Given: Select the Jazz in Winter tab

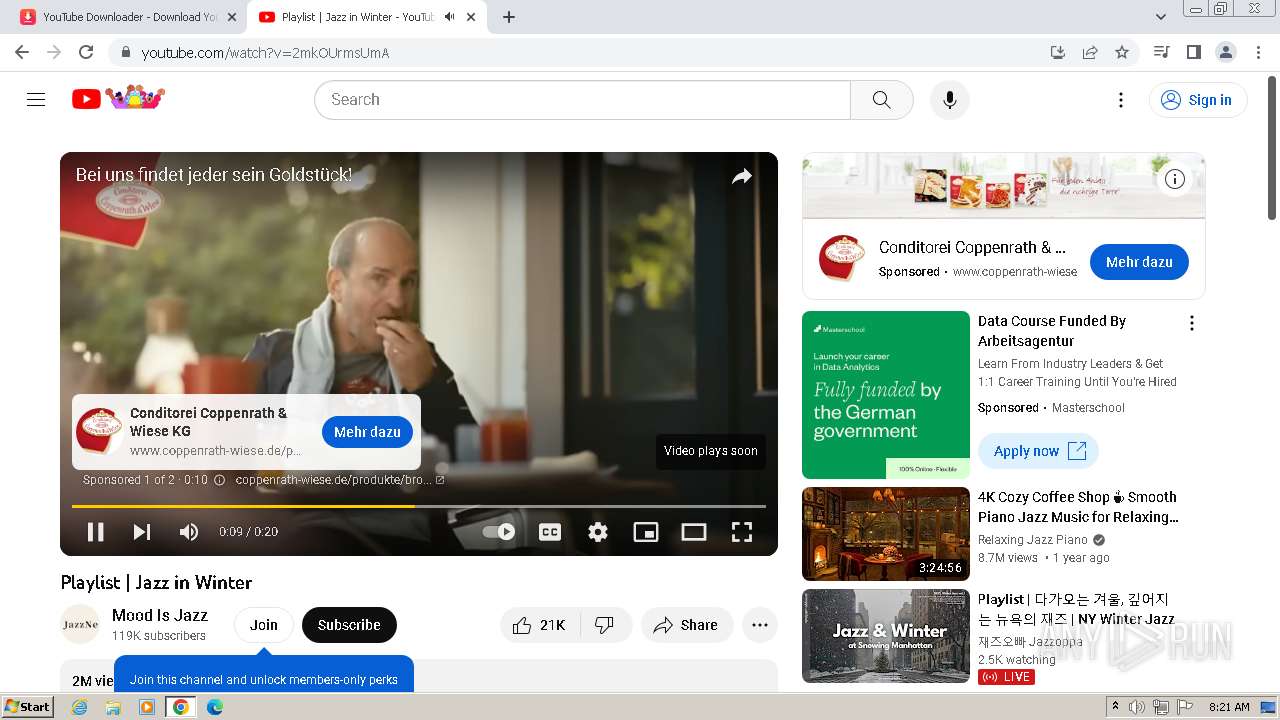Looking at the screenshot, I should point(366,17).
